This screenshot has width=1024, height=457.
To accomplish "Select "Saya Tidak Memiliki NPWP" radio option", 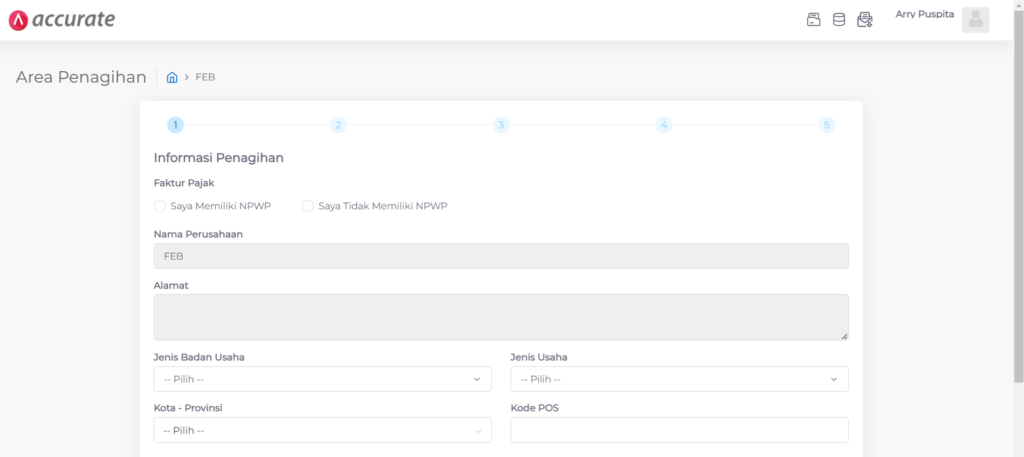I will (x=308, y=206).
